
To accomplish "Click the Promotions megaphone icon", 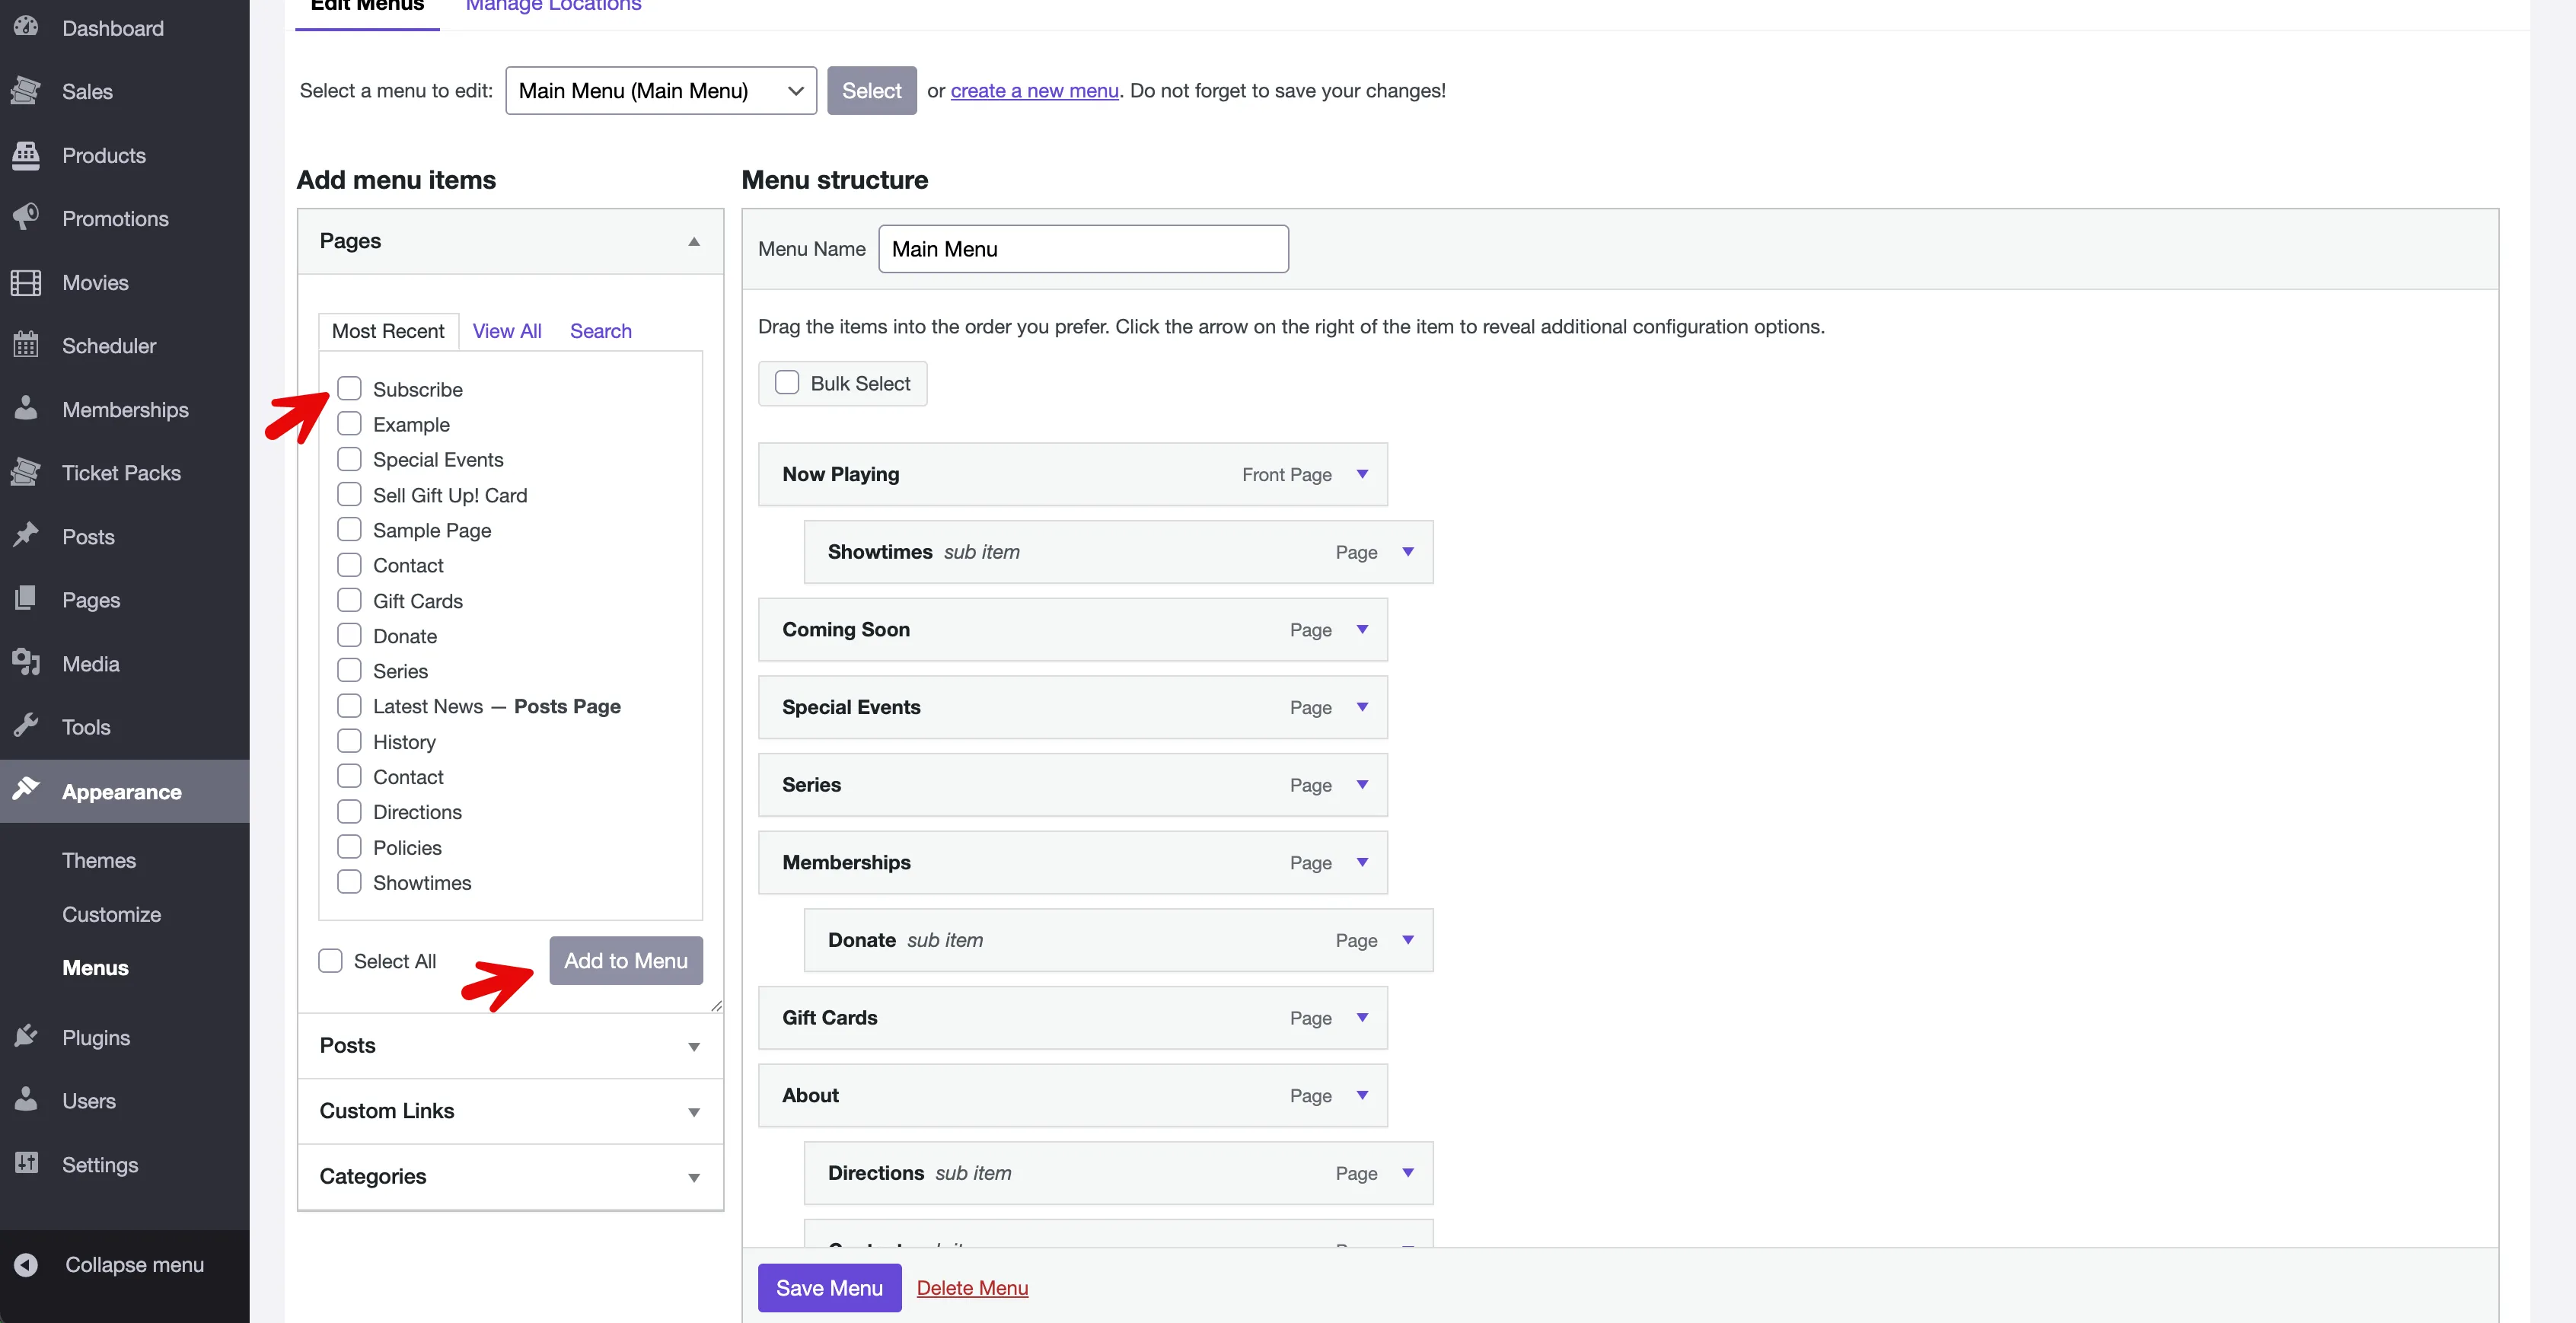I will click(x=26, y=218).
